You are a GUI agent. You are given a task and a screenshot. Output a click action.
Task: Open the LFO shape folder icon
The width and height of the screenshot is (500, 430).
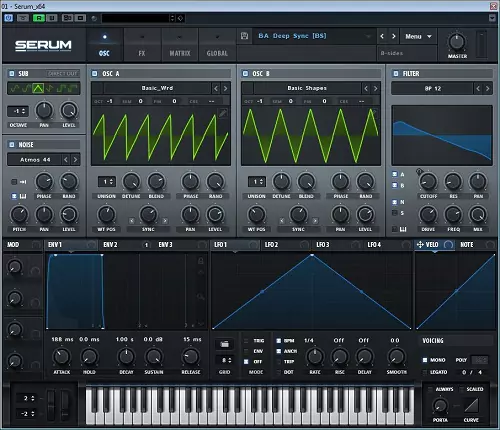[224, 344]
